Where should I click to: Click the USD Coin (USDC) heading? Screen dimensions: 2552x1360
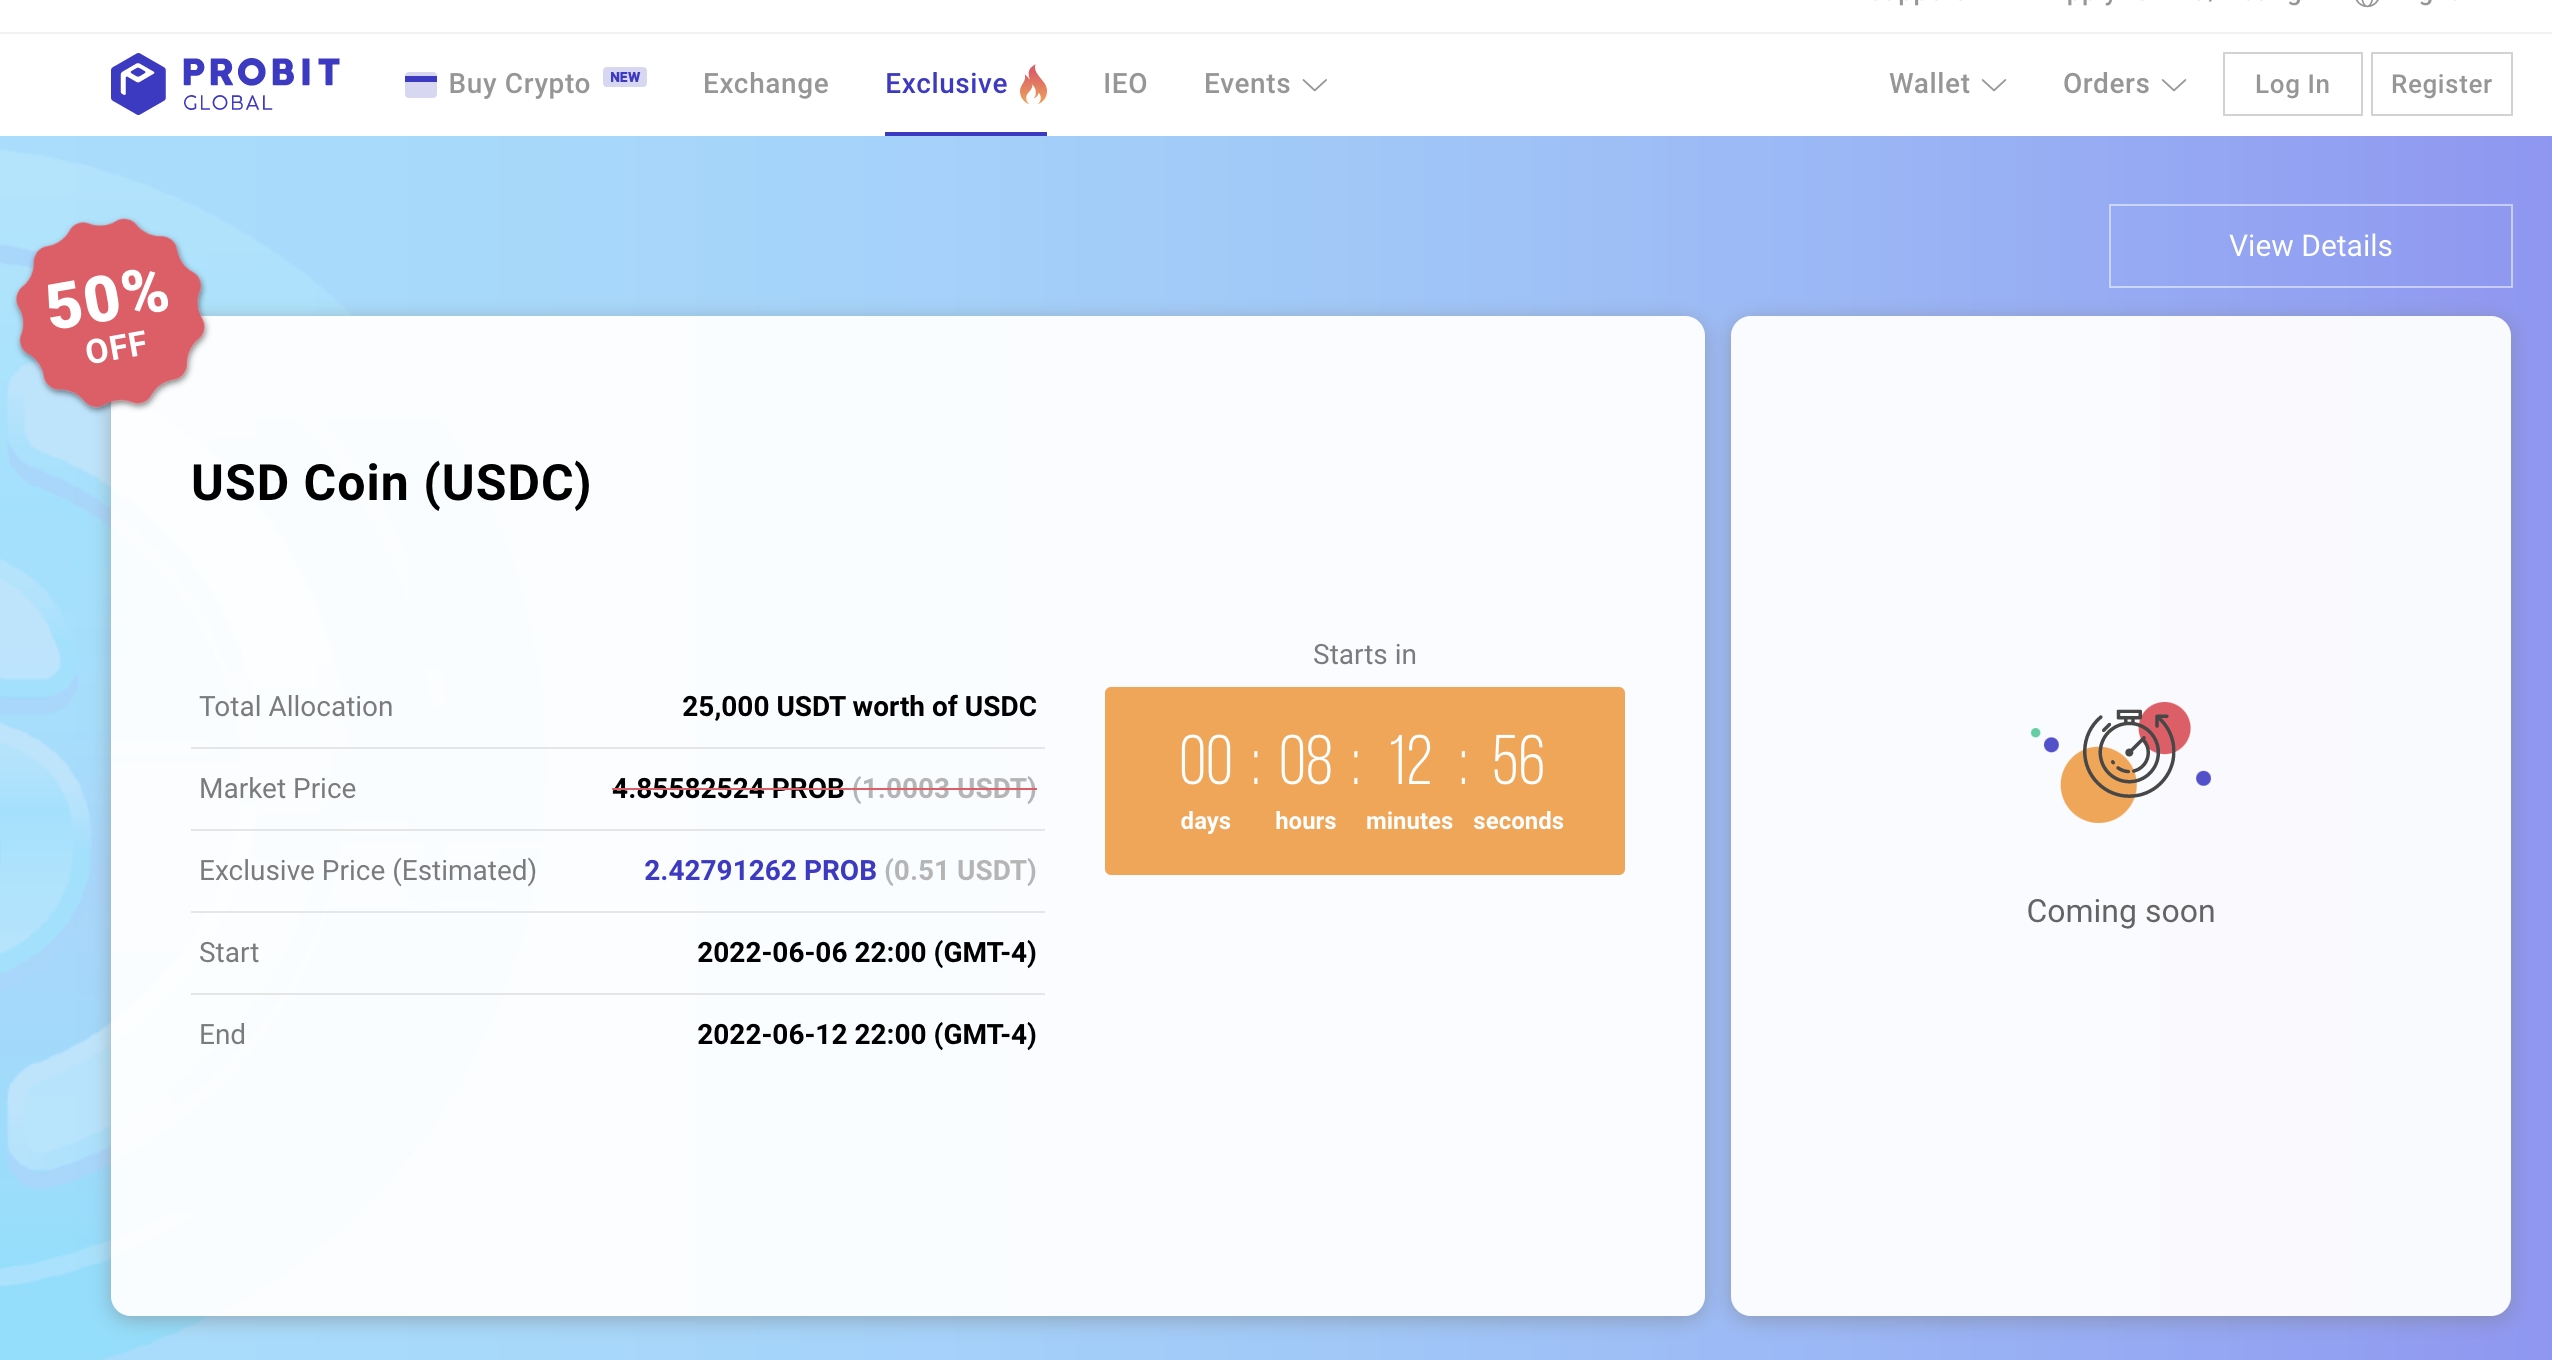pos(391,483)
